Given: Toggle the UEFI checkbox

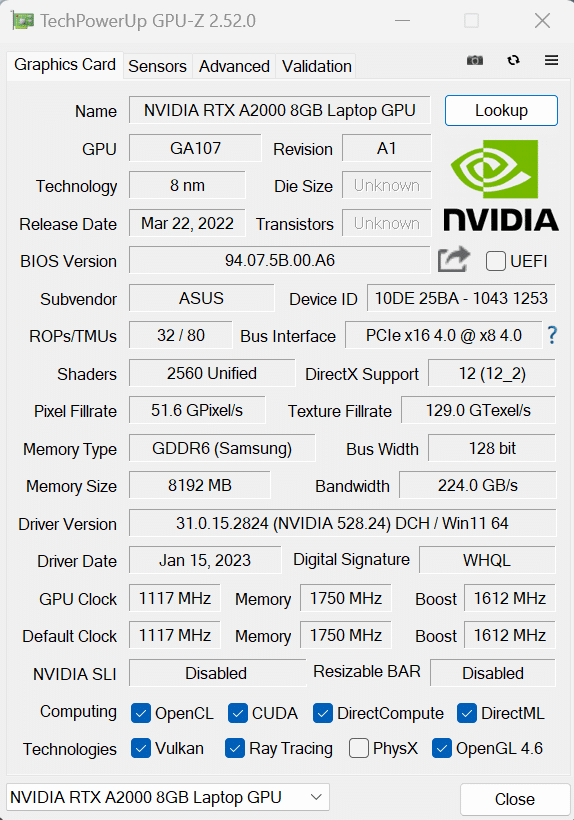Looking at the screenshot, I should (495, 260).
